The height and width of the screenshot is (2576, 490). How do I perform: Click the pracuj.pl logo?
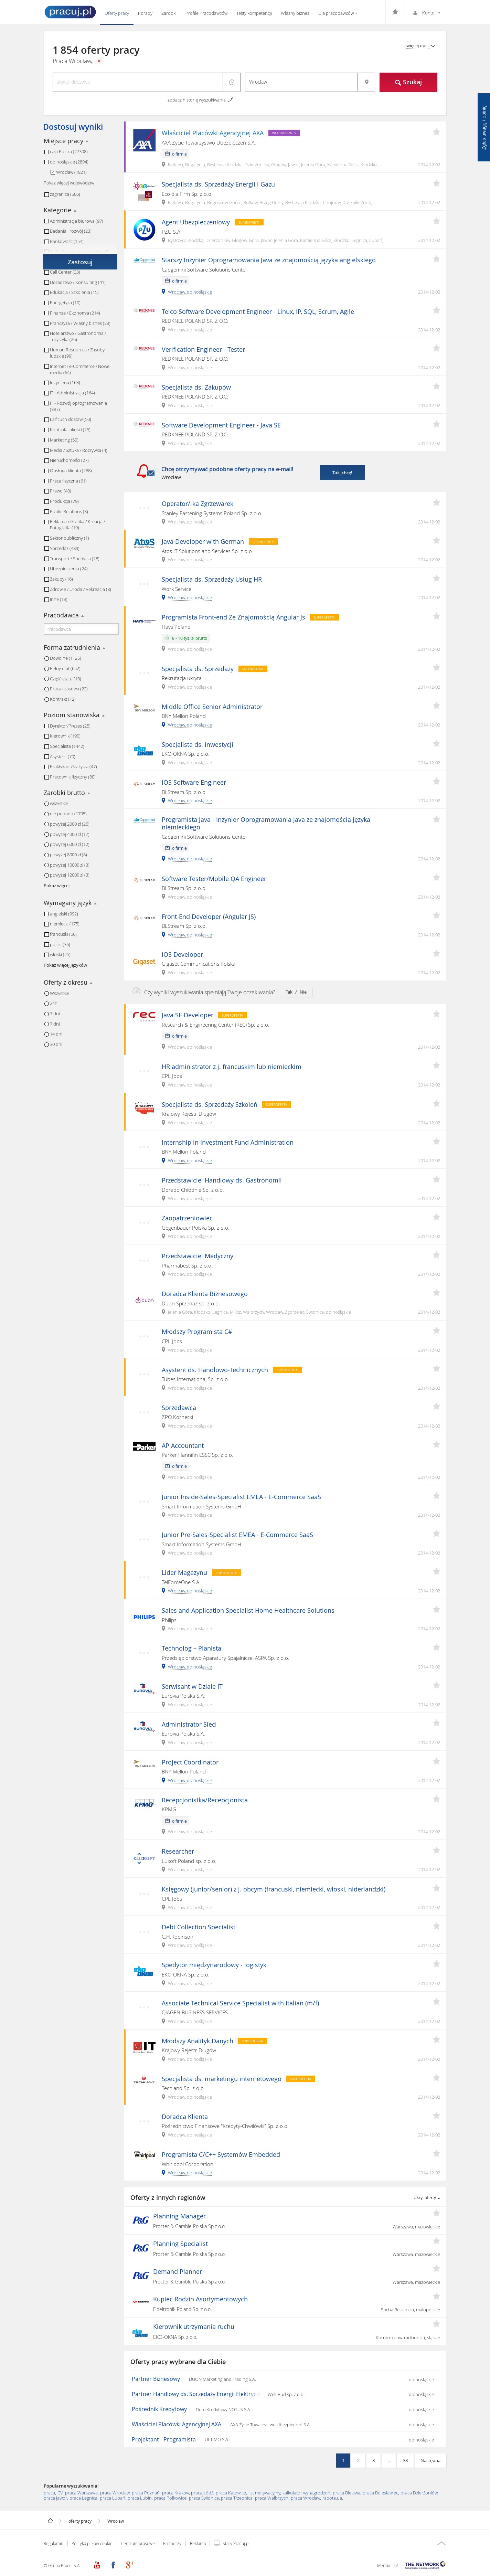70,12
